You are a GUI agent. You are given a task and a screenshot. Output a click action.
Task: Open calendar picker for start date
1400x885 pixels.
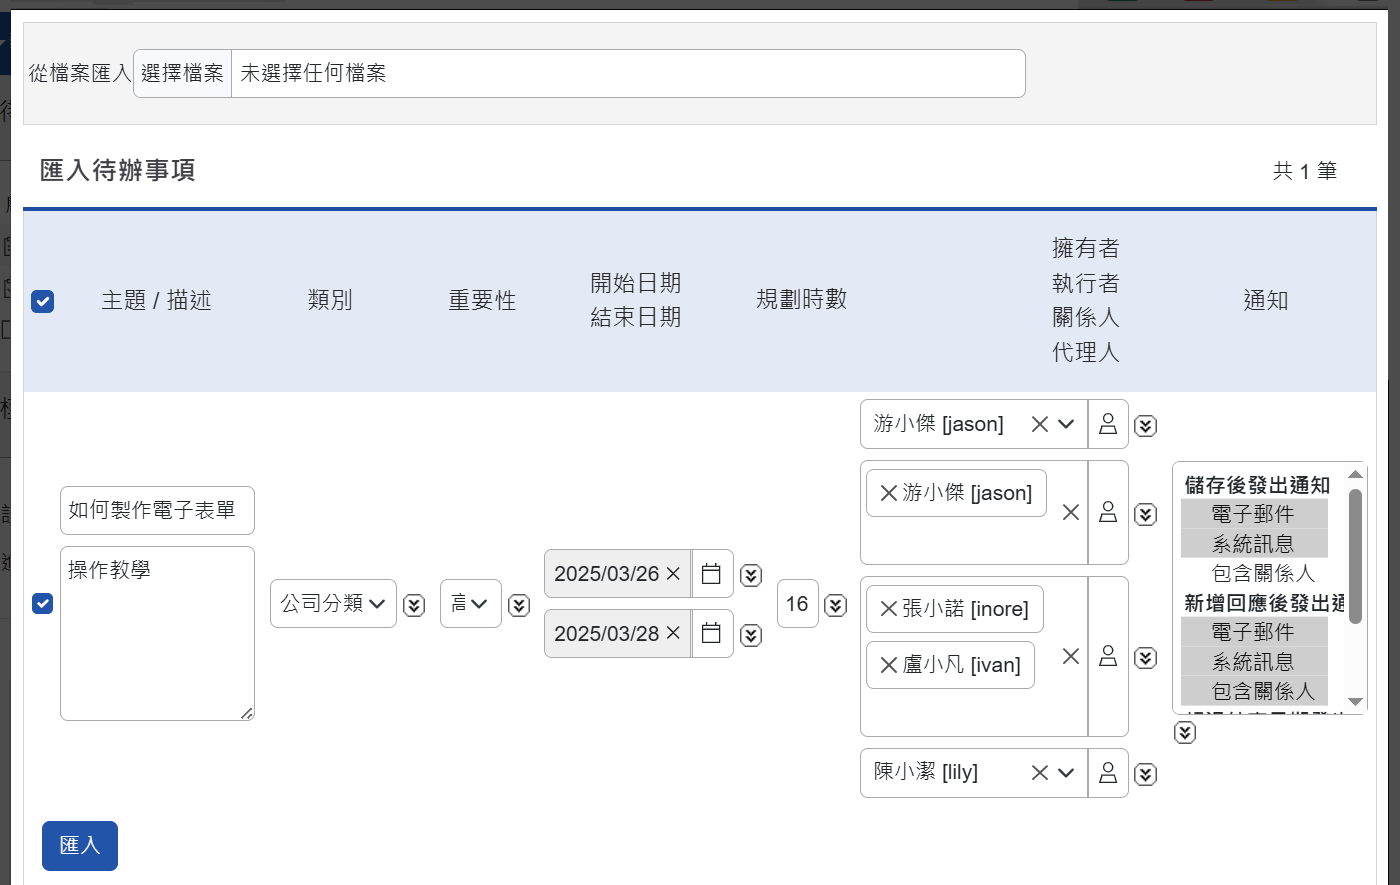pyautogui.click(x=711, y=574)
